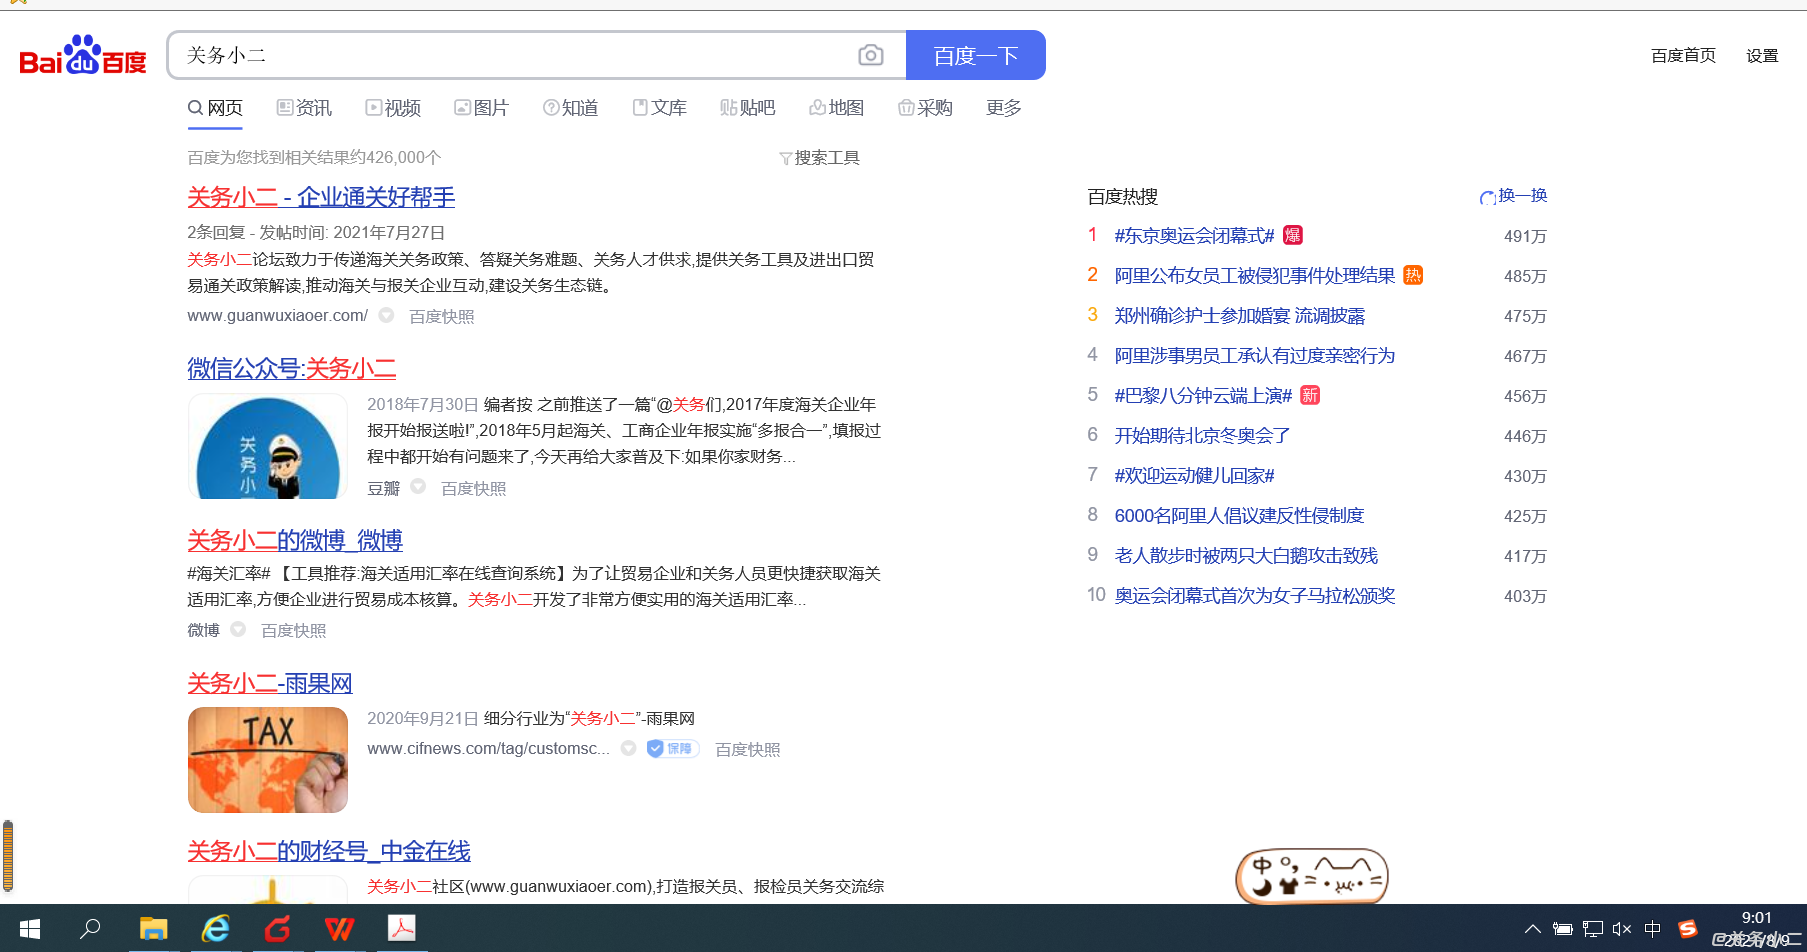Open File Explorer from the taskbar

coord(153,929)
